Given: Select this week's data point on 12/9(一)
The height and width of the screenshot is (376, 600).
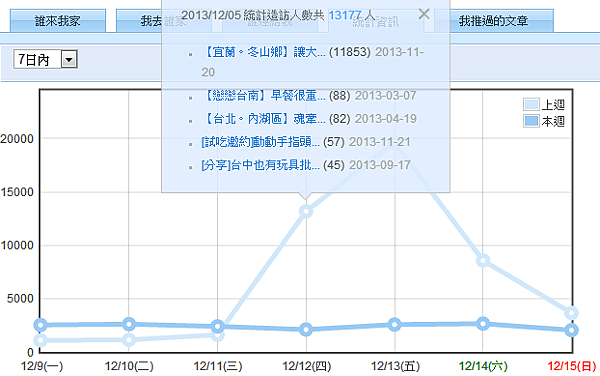Looking at the screenshot, I should (x=41, y=325).
